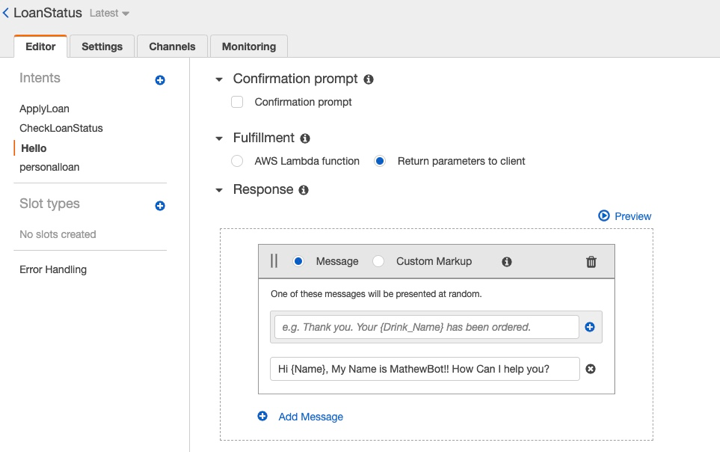The height and width of the screenshot is (452, 720).
Task: Click the Add Message link
Action: pos(311,417)
